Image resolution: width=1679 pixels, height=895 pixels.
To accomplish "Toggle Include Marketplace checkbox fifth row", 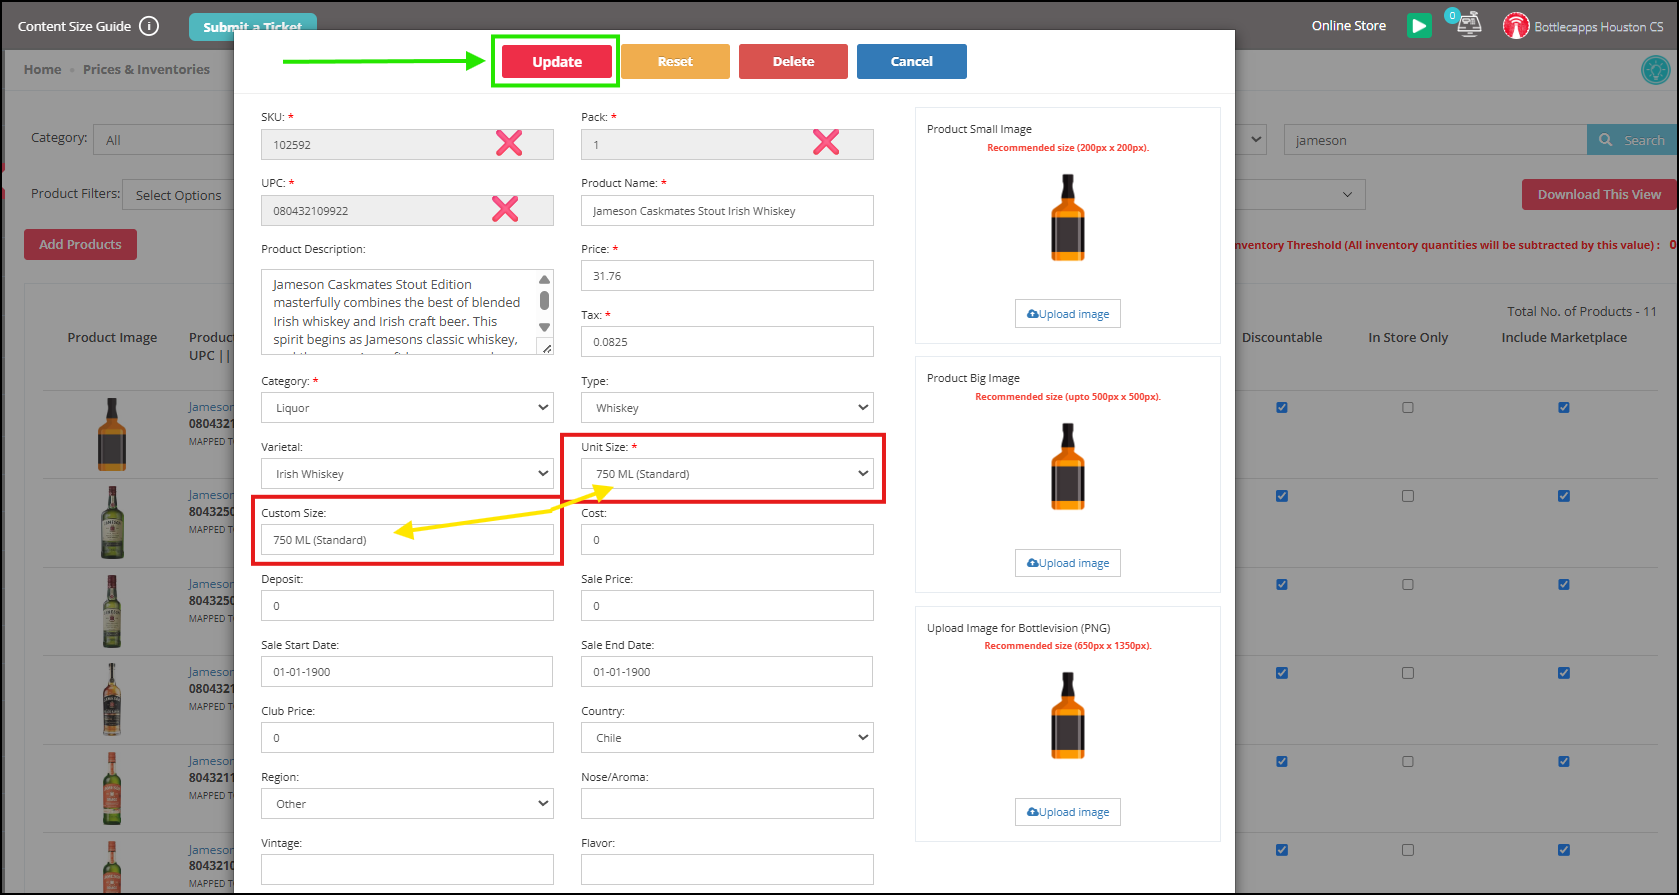I will (x=1564, y=762).
